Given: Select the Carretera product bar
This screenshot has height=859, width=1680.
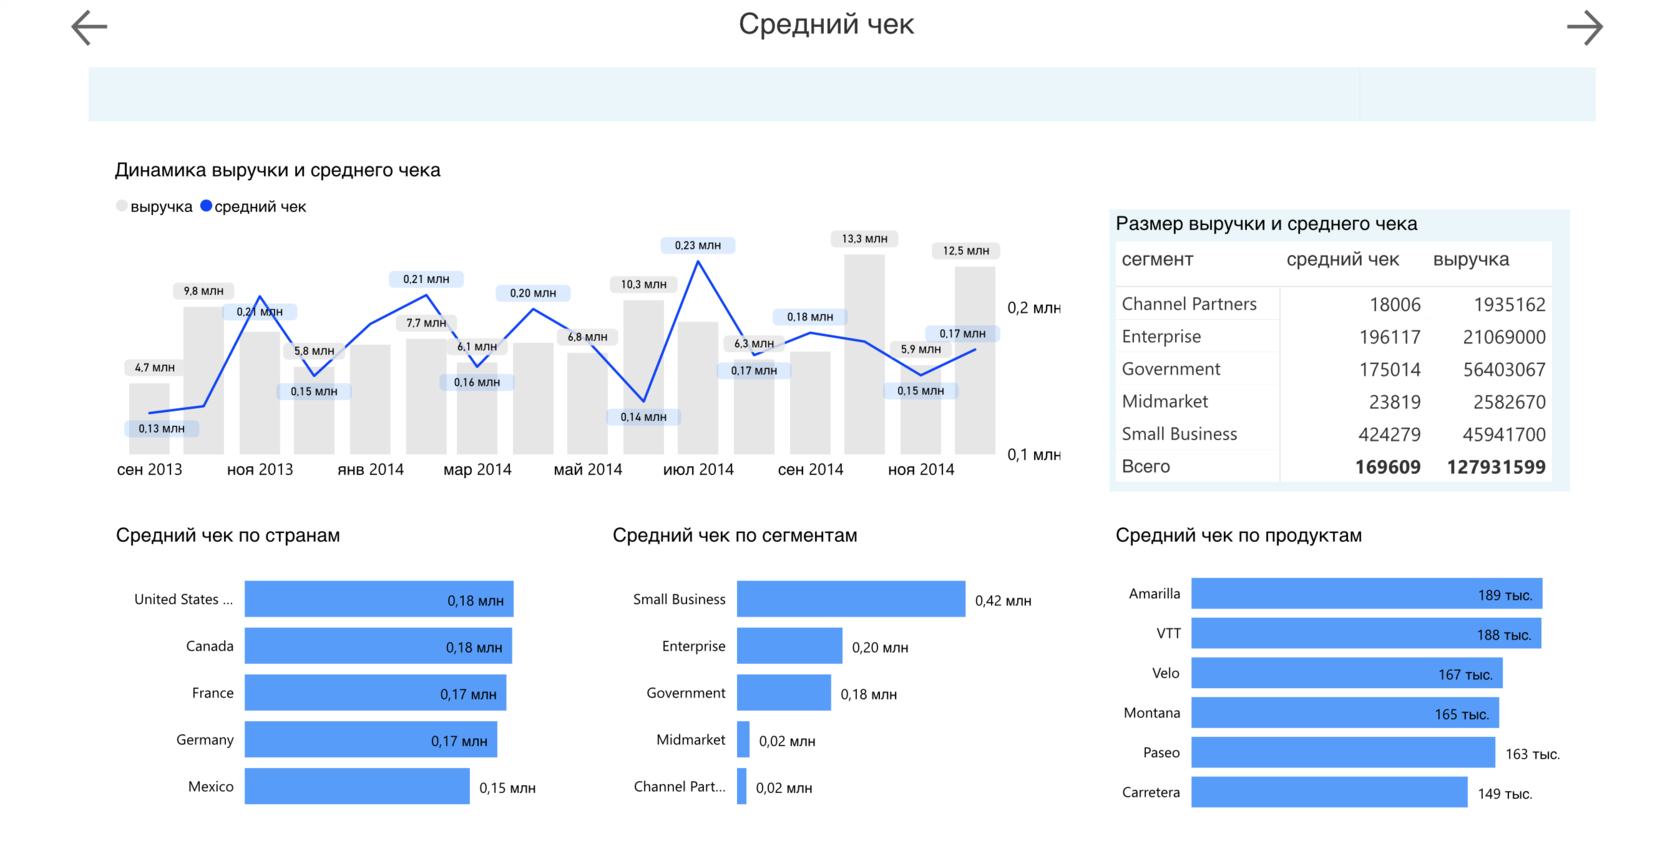Looking at the screenshot, I should 1330,792.
